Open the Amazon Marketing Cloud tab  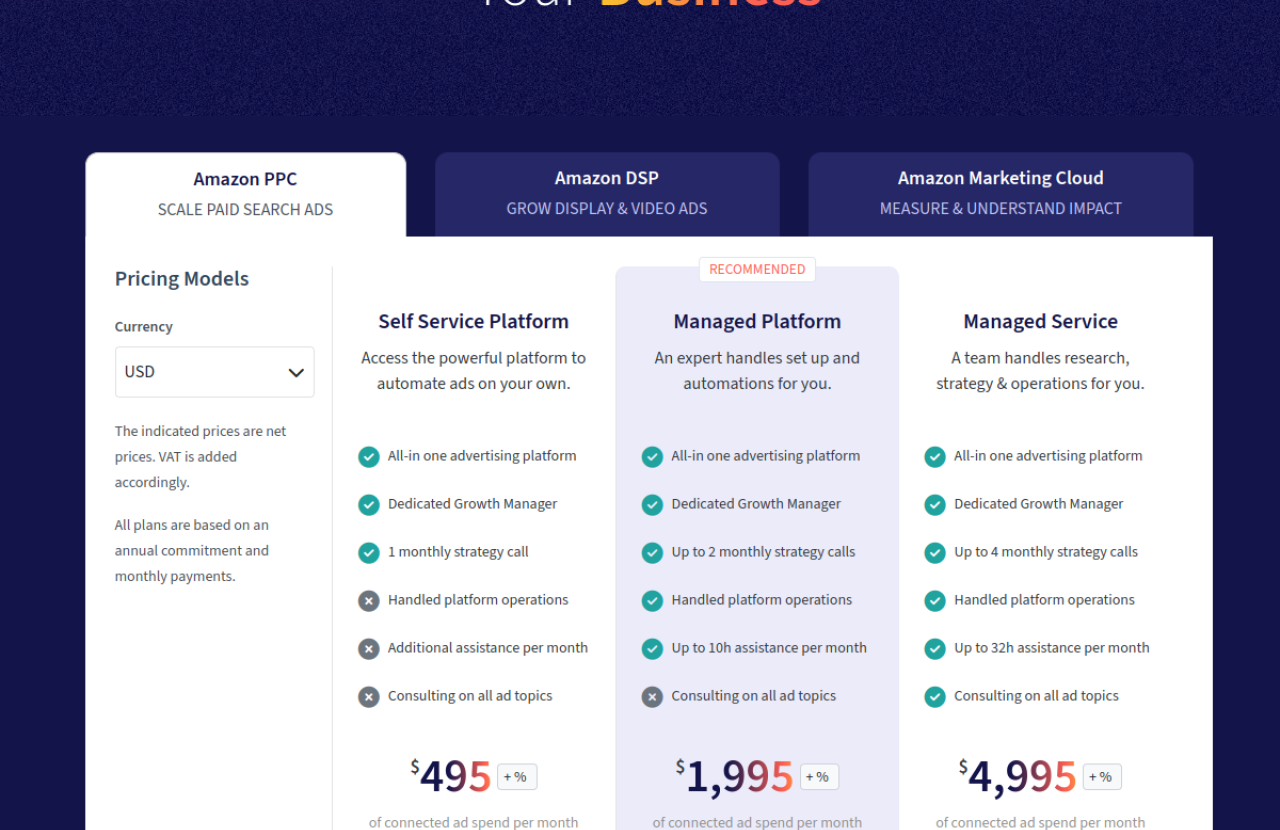[1000, 193]
